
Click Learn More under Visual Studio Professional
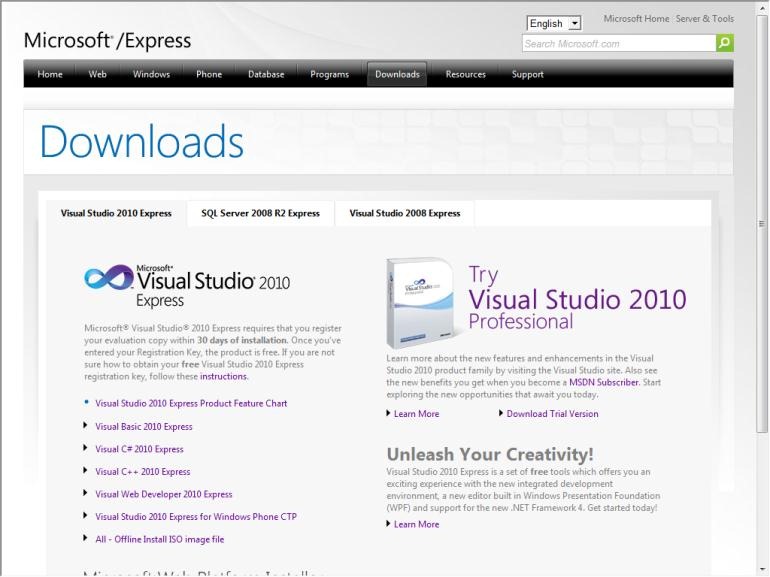pos(416,413)
